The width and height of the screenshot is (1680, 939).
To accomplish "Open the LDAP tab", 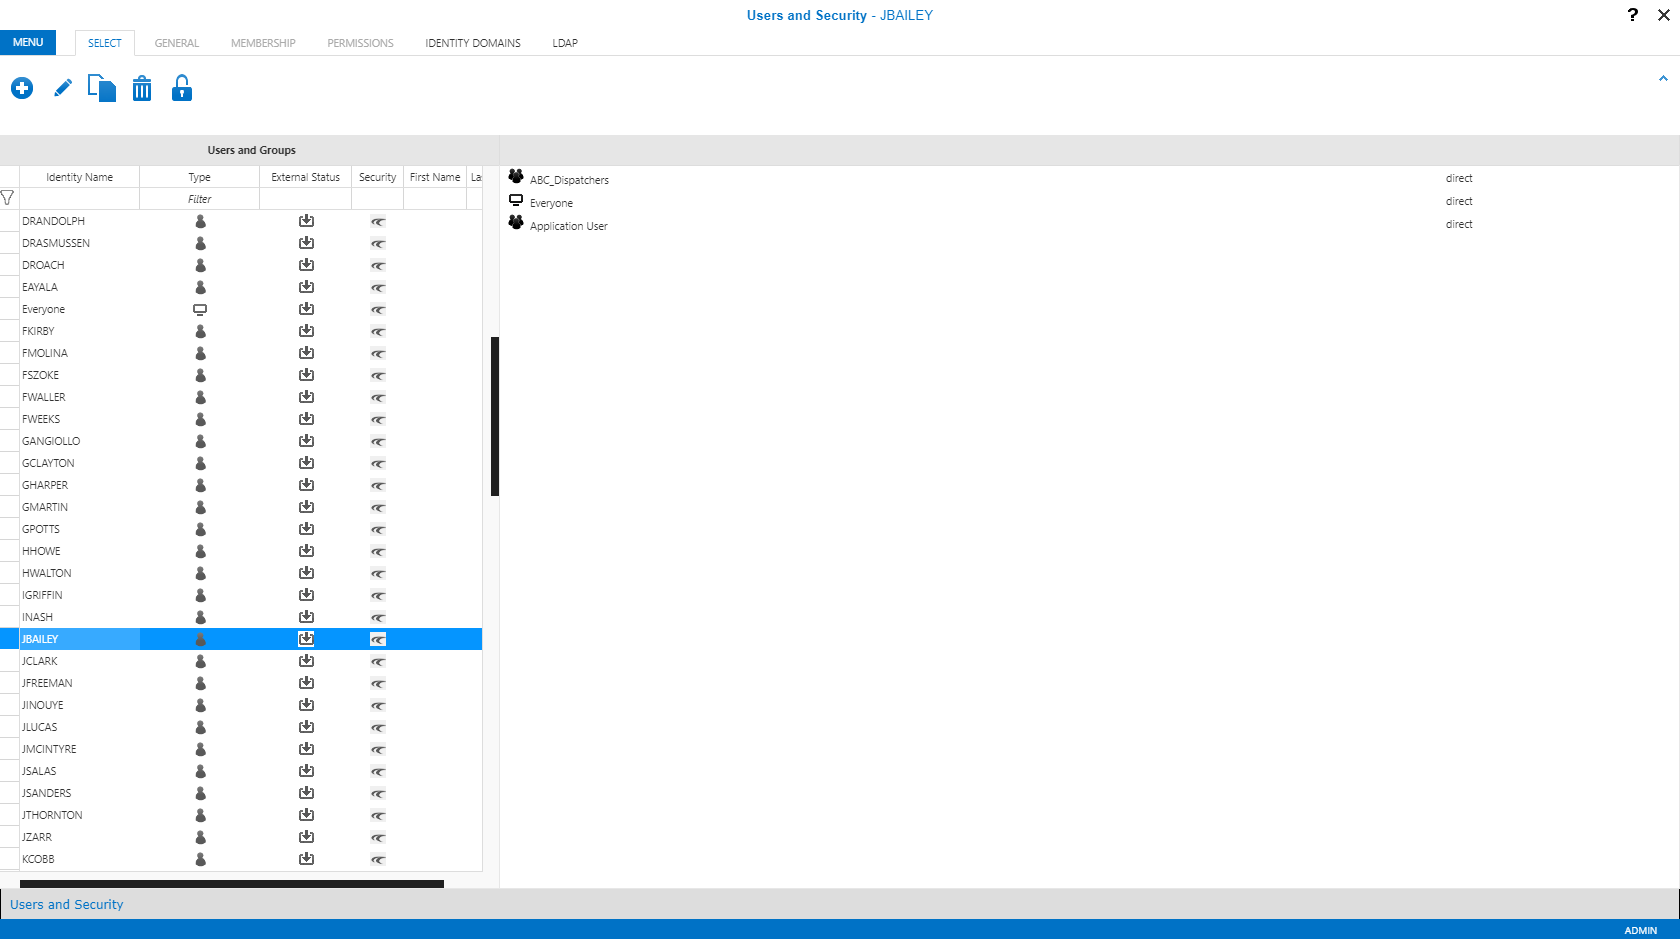I will pyautogui.click(x=565, y=43).
